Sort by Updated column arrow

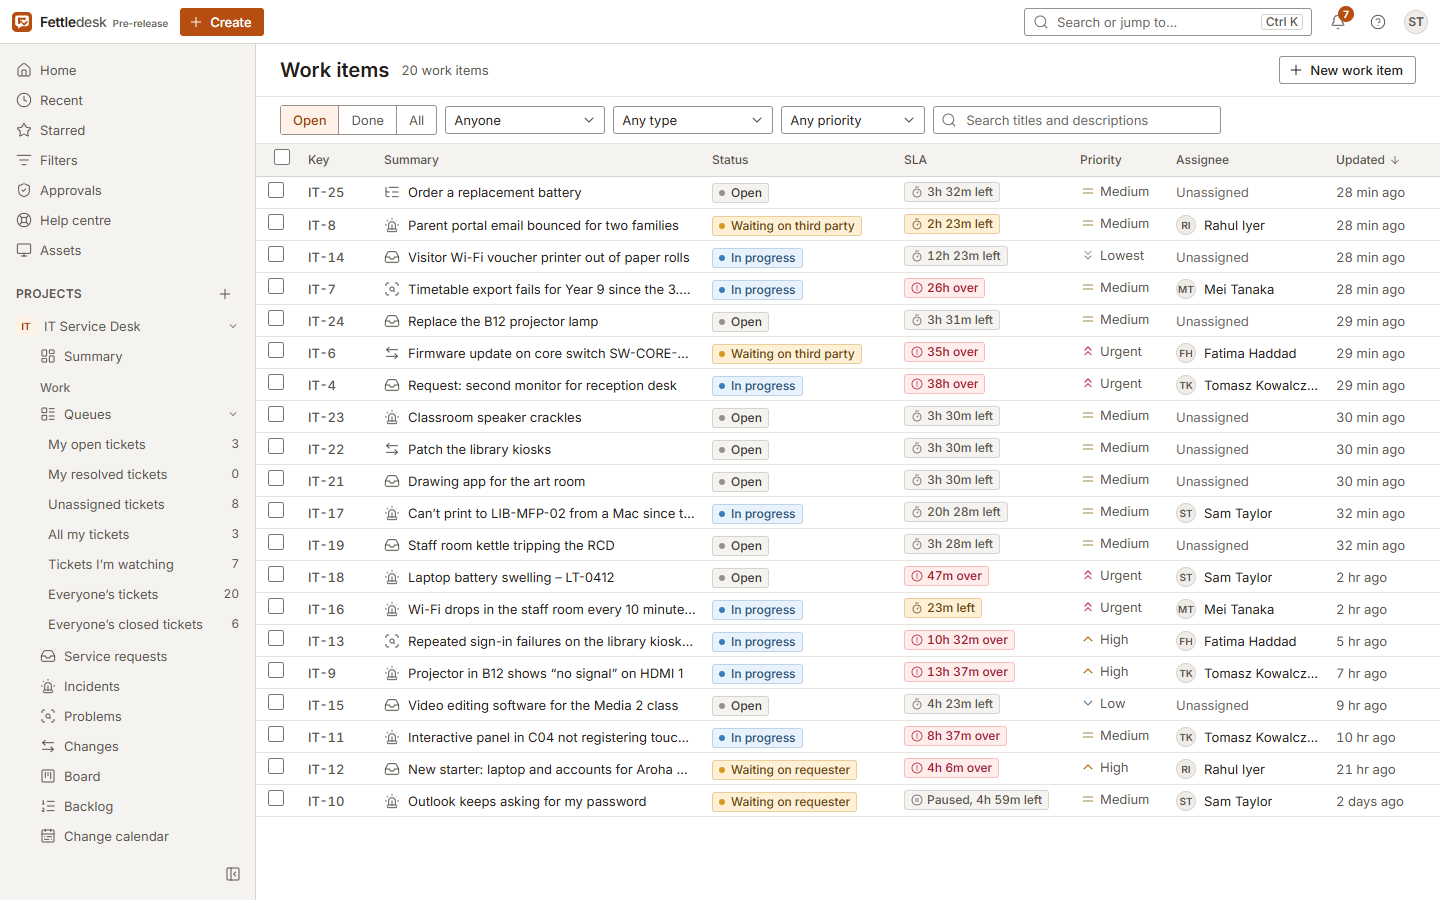[1395, 160]
